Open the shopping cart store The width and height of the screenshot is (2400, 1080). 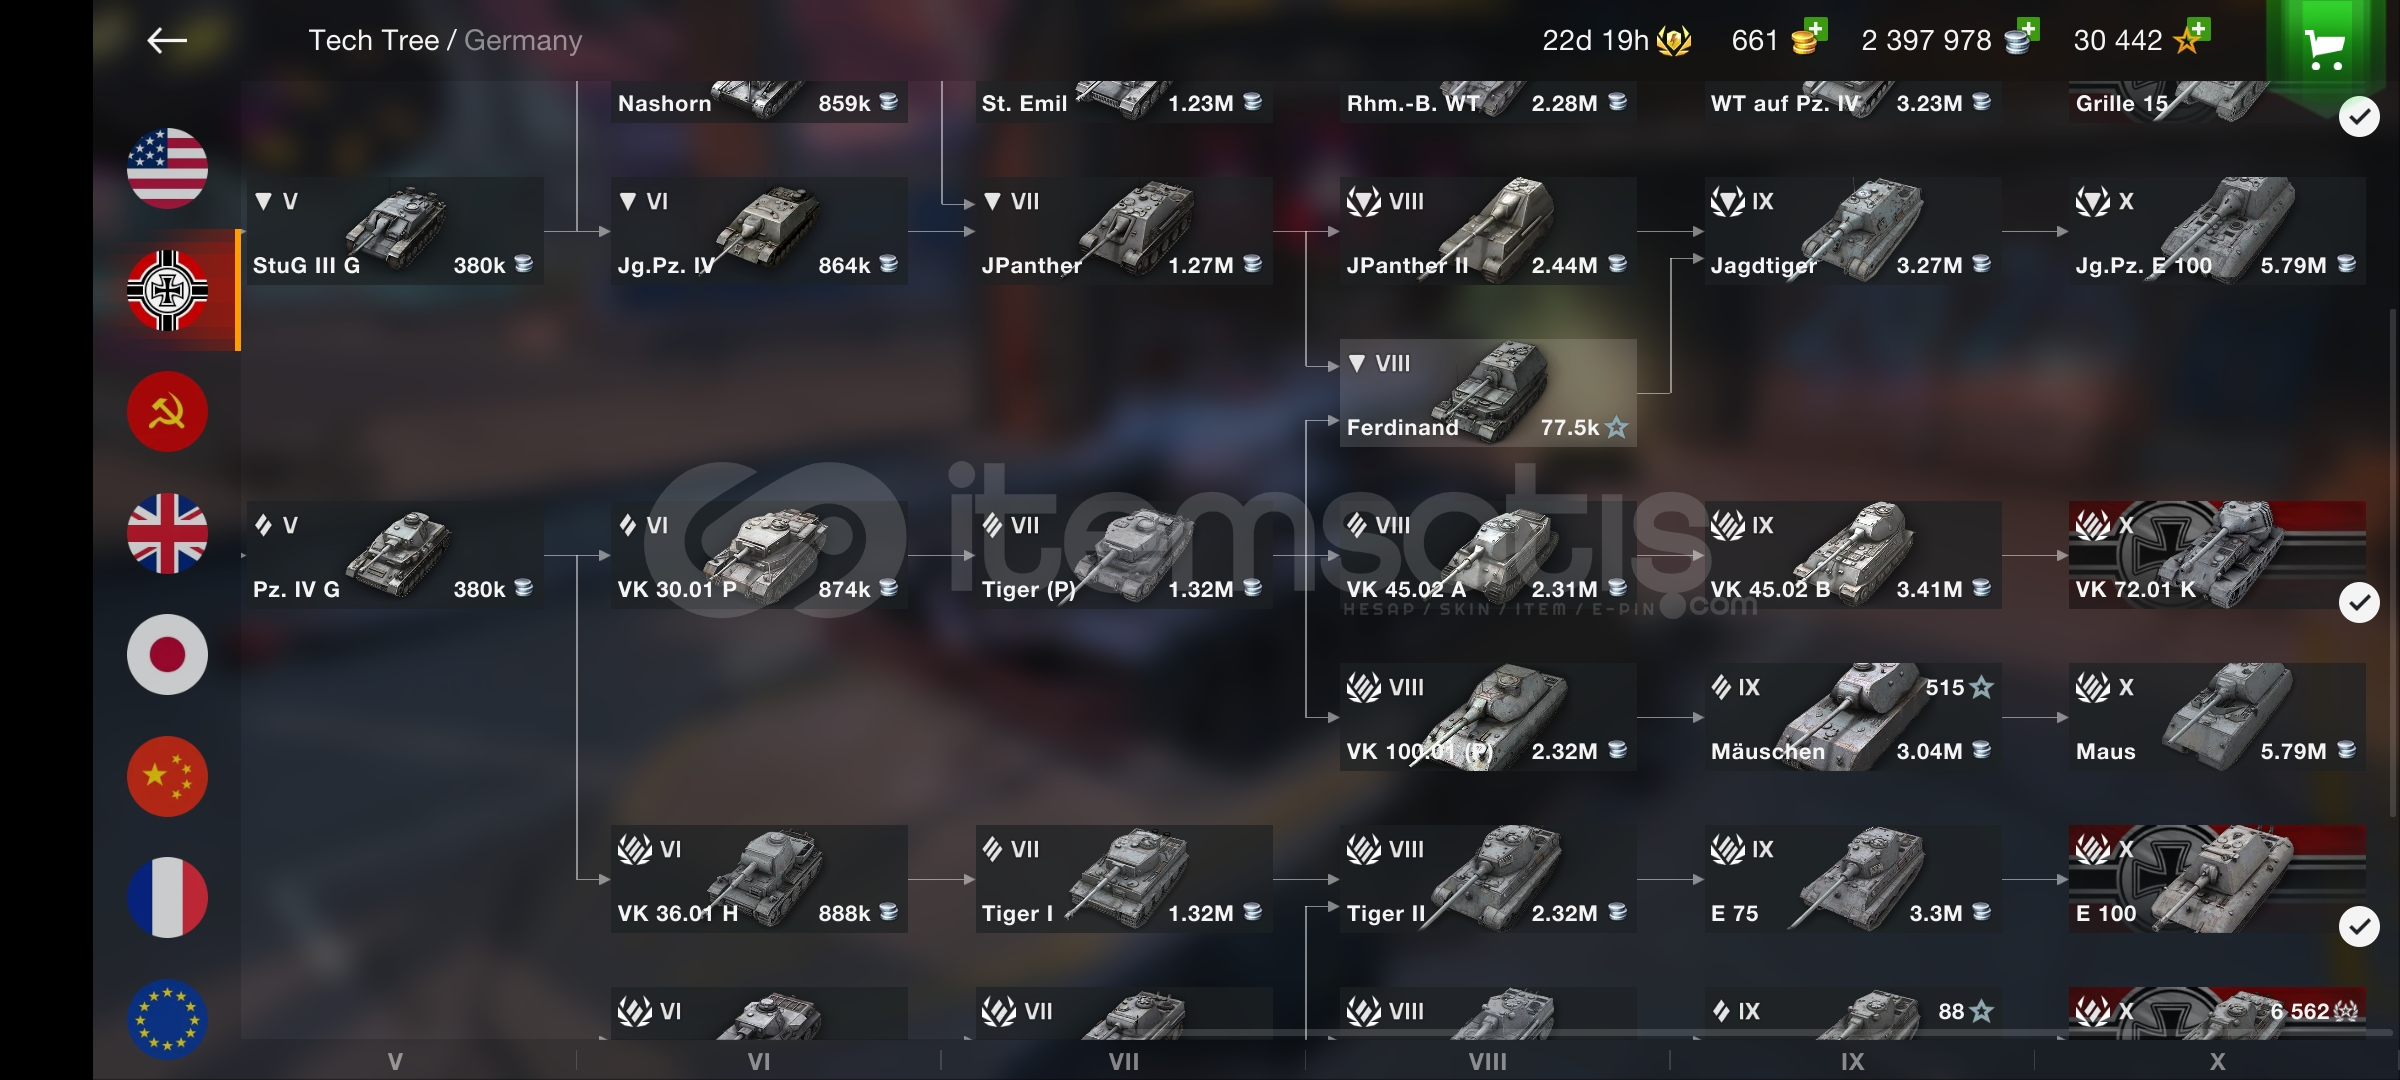click(2325, 47)
